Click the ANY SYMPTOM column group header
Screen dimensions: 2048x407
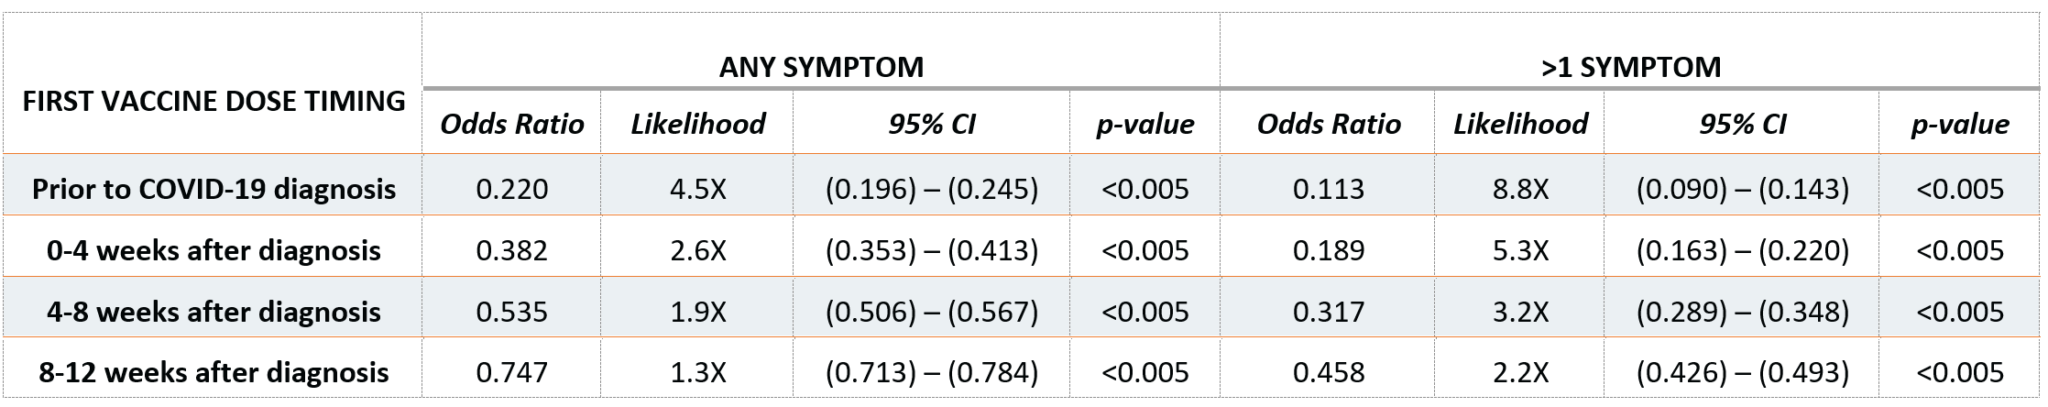pyautogui.click(x=820, y=67)
